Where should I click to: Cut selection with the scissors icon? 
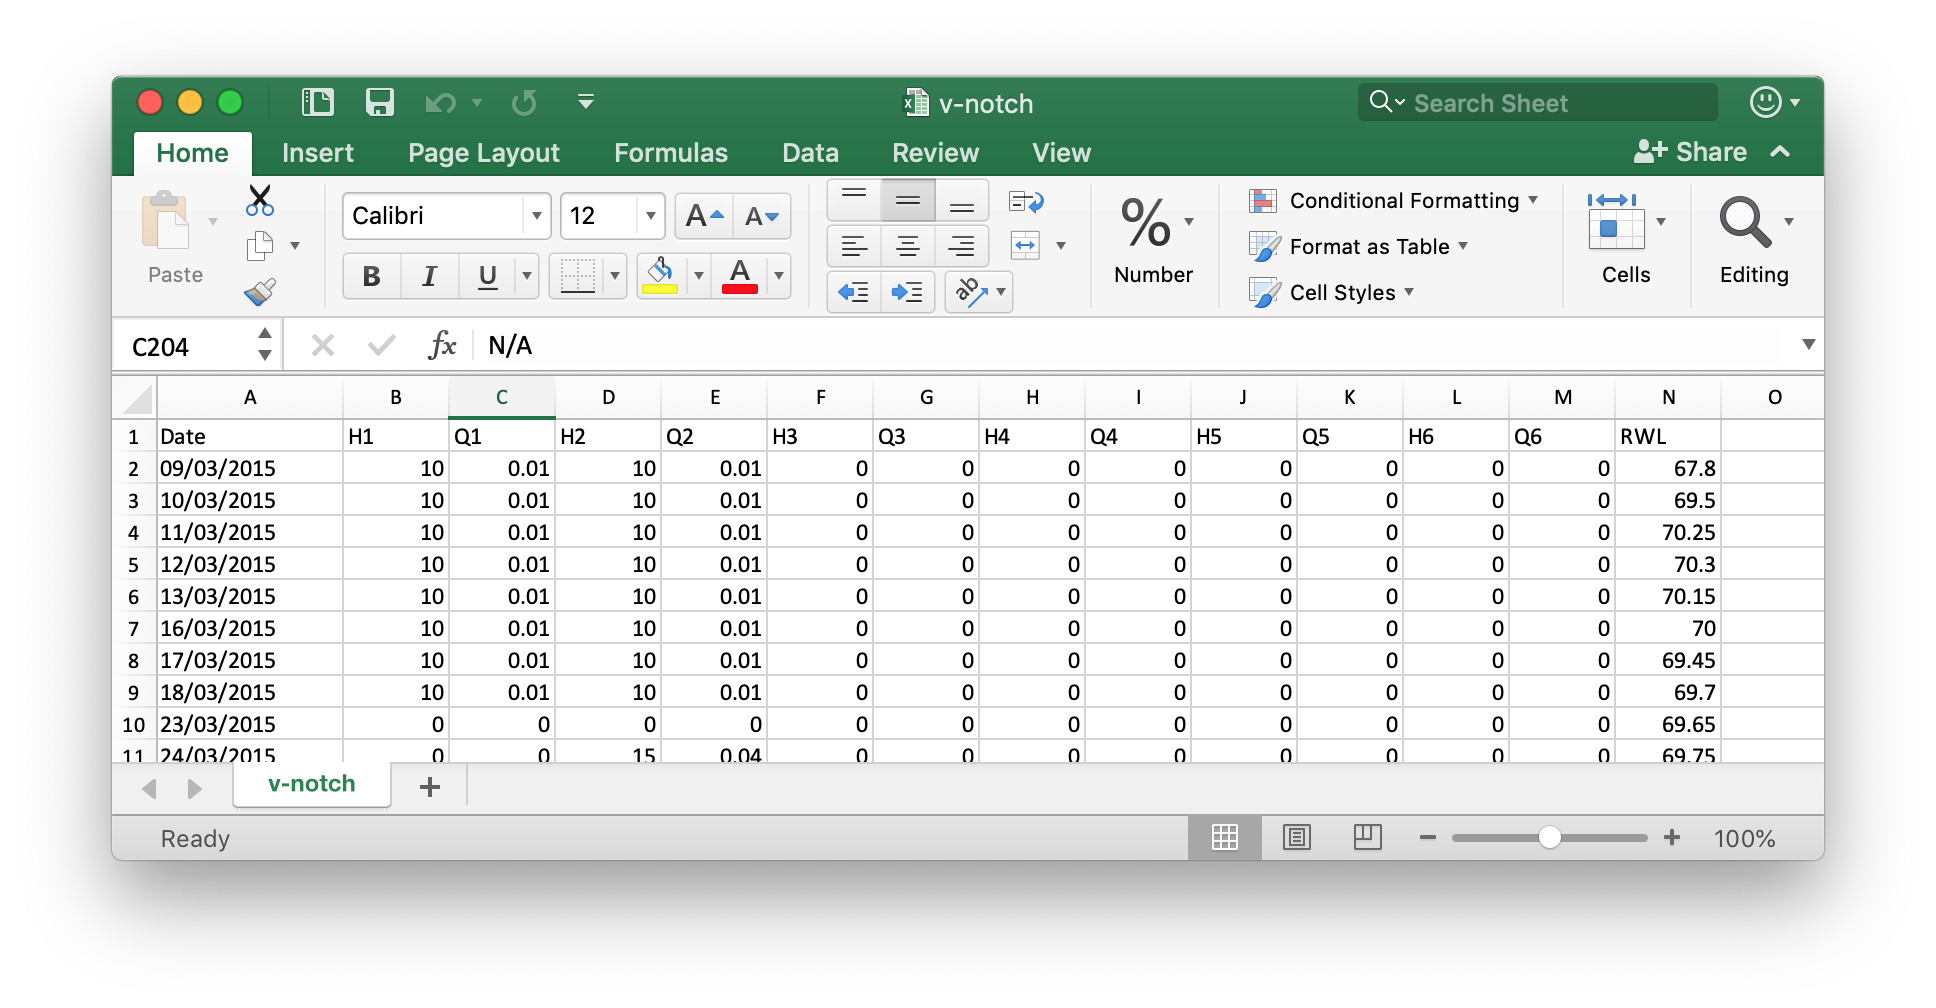click(x=260, y=200)
